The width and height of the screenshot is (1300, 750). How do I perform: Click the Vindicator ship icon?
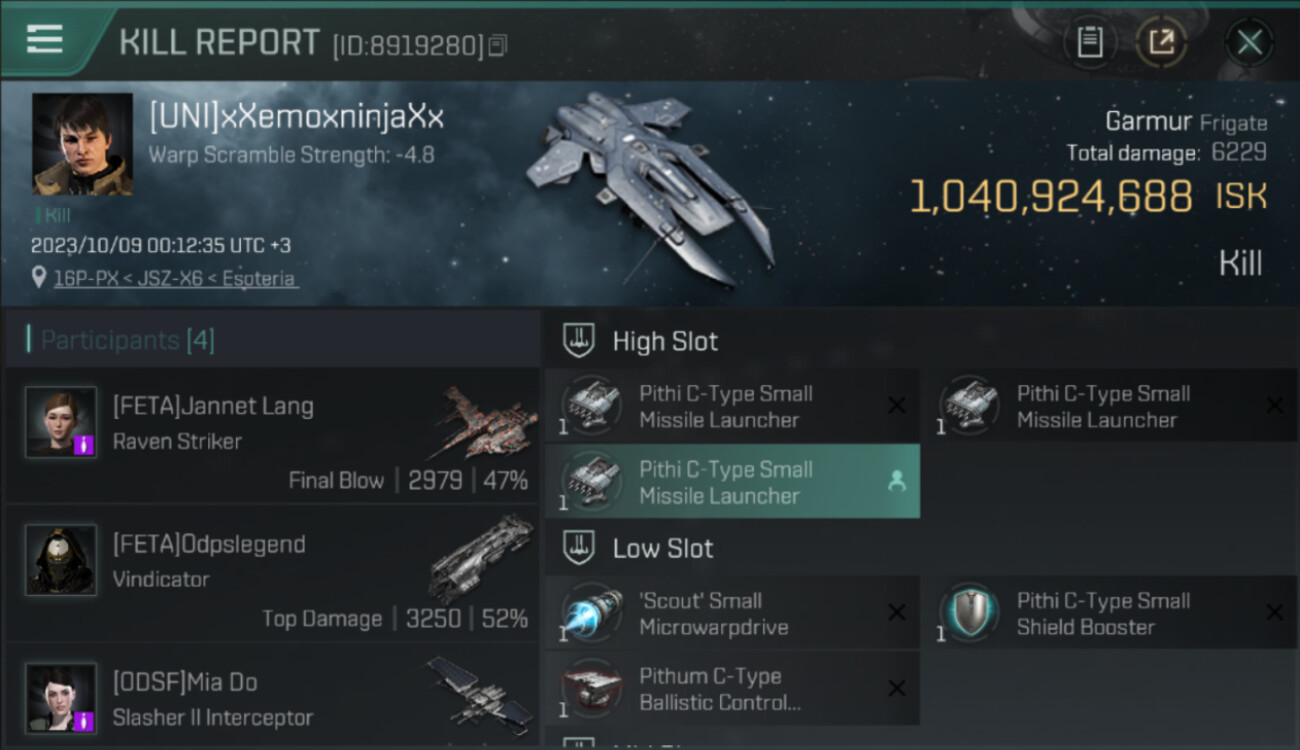(x=483, y=560)
